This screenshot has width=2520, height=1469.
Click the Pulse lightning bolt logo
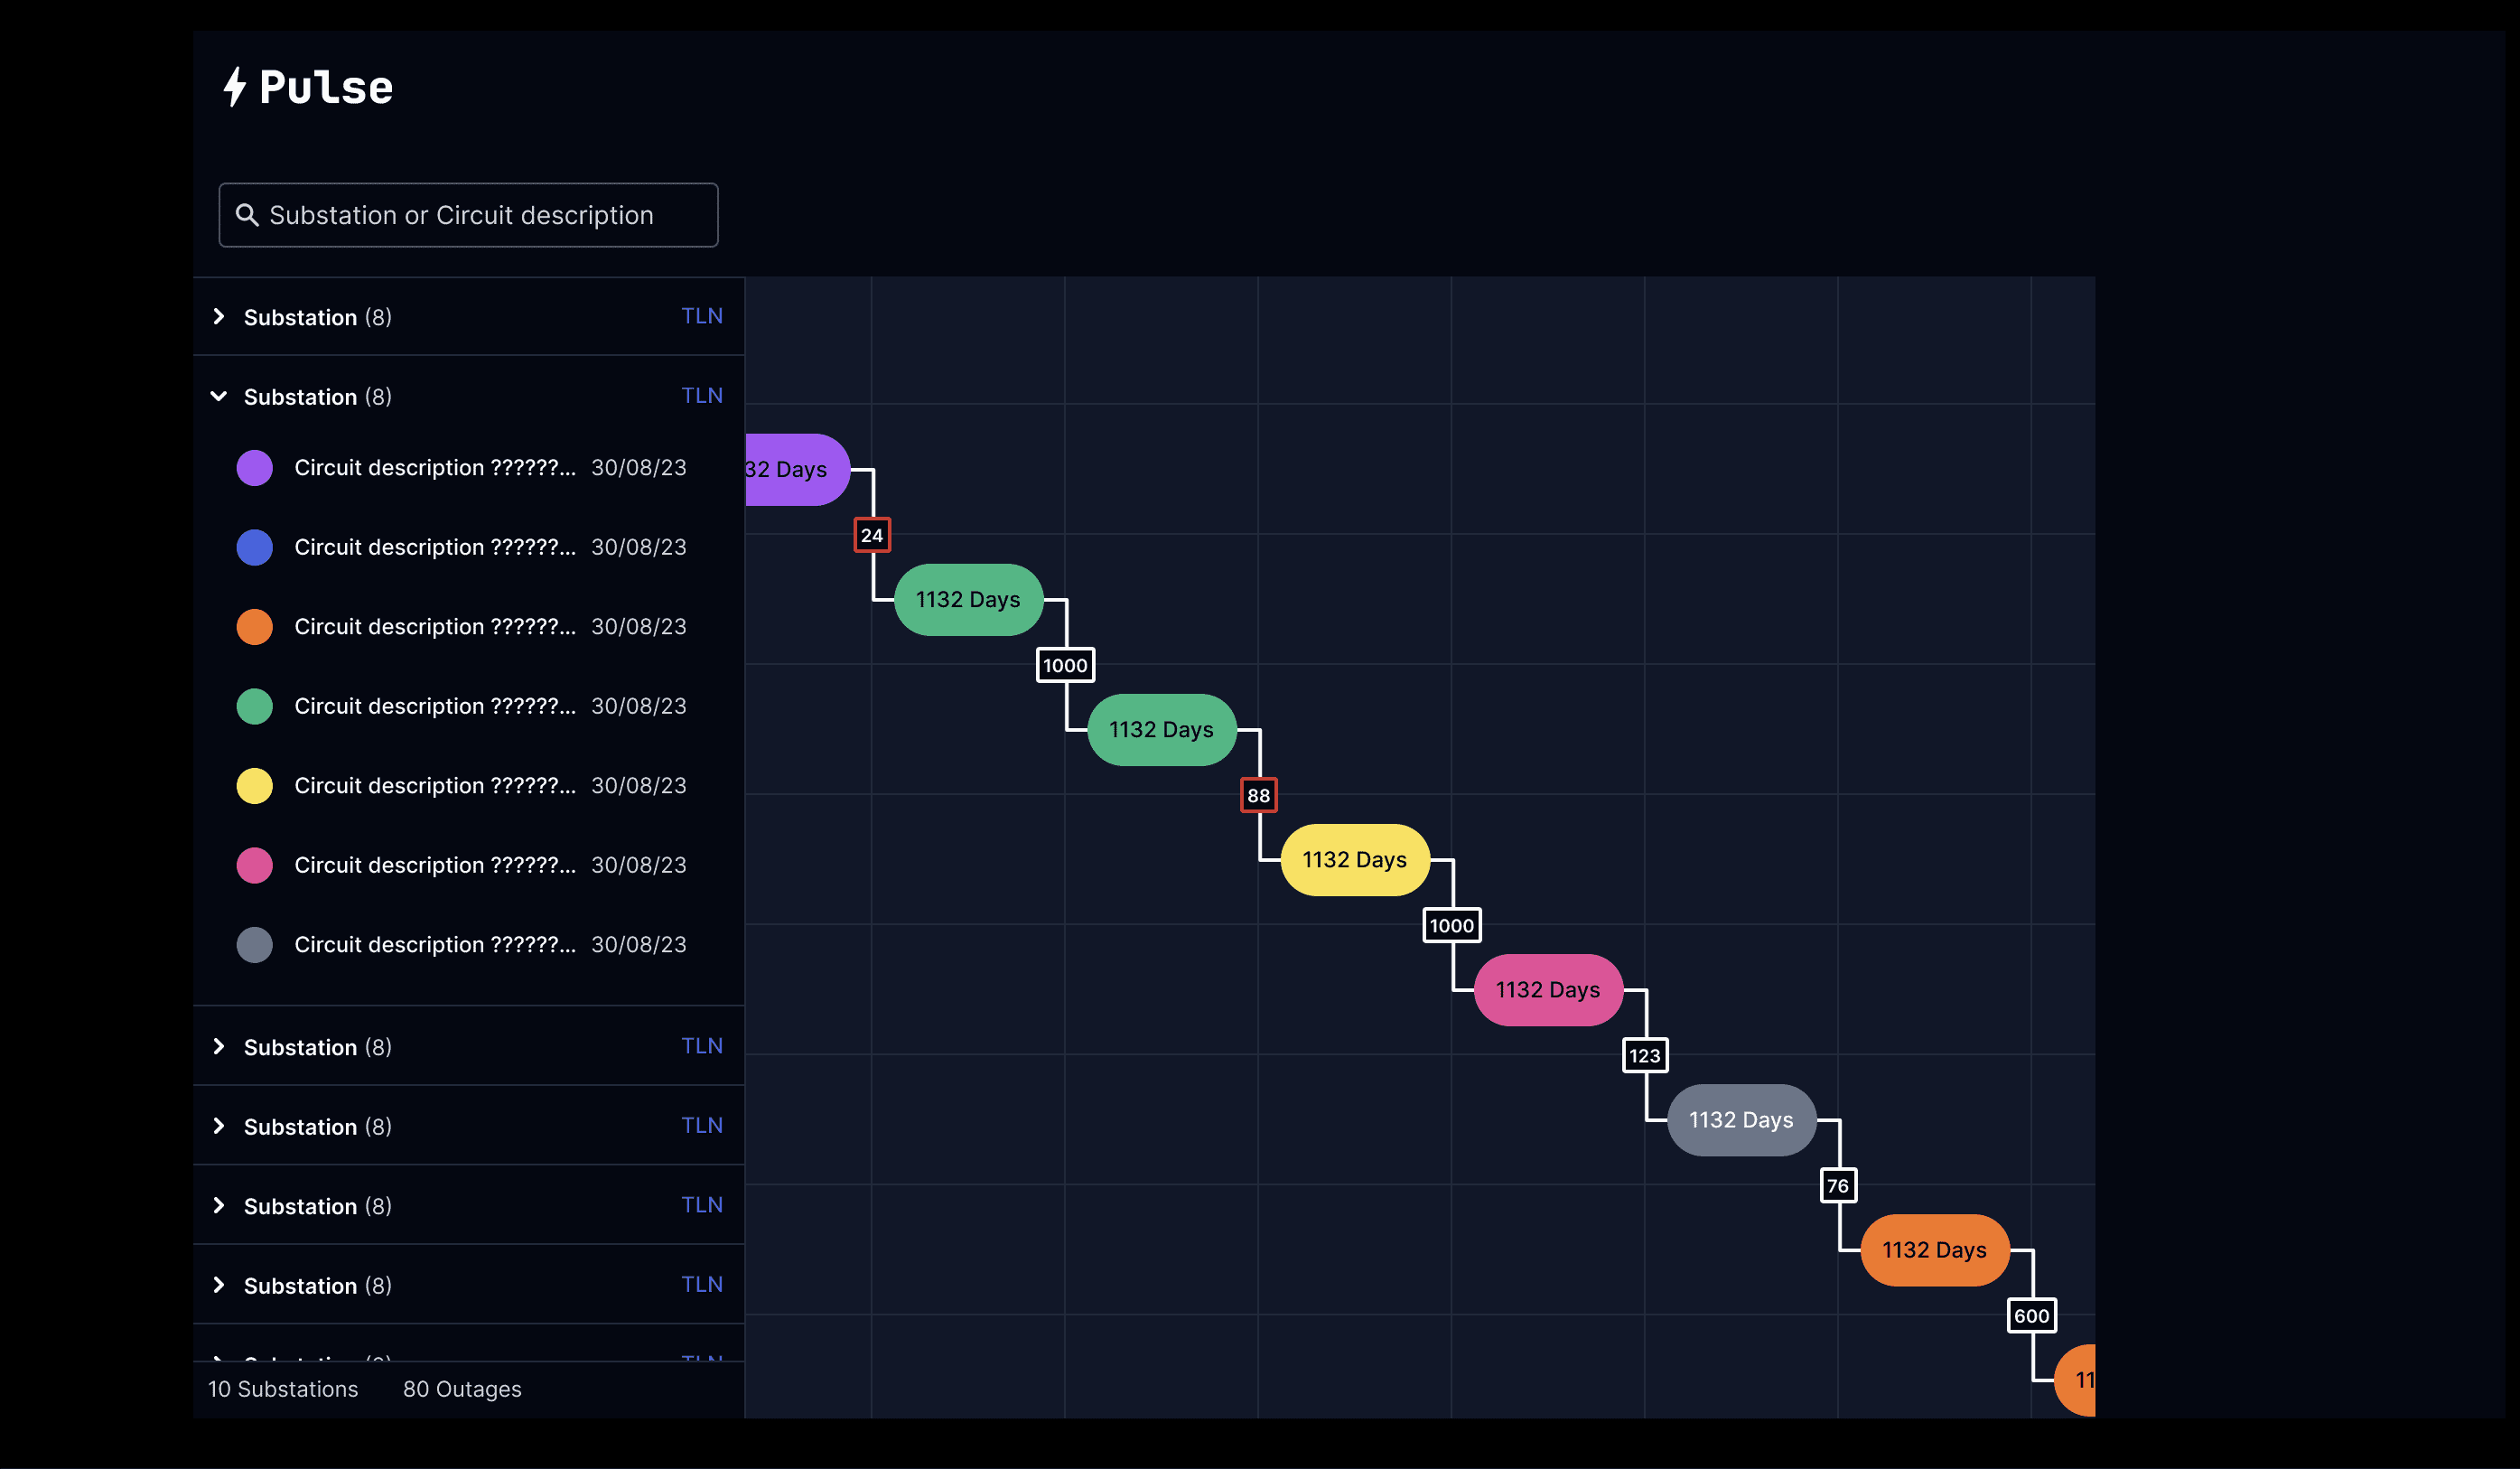[235, 87]
